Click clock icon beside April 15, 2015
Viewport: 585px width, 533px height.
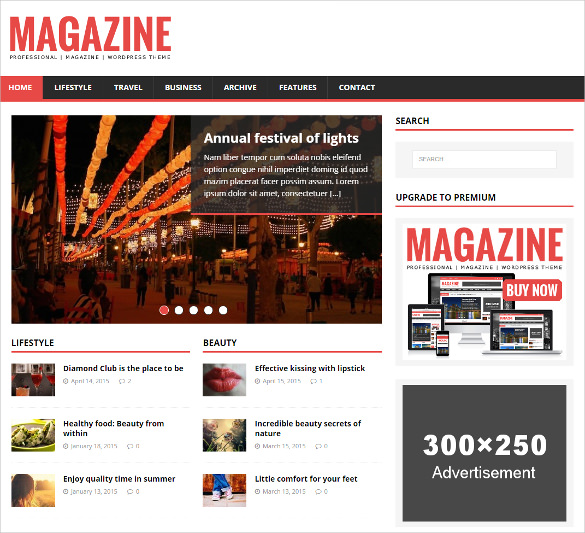[257, 381]
